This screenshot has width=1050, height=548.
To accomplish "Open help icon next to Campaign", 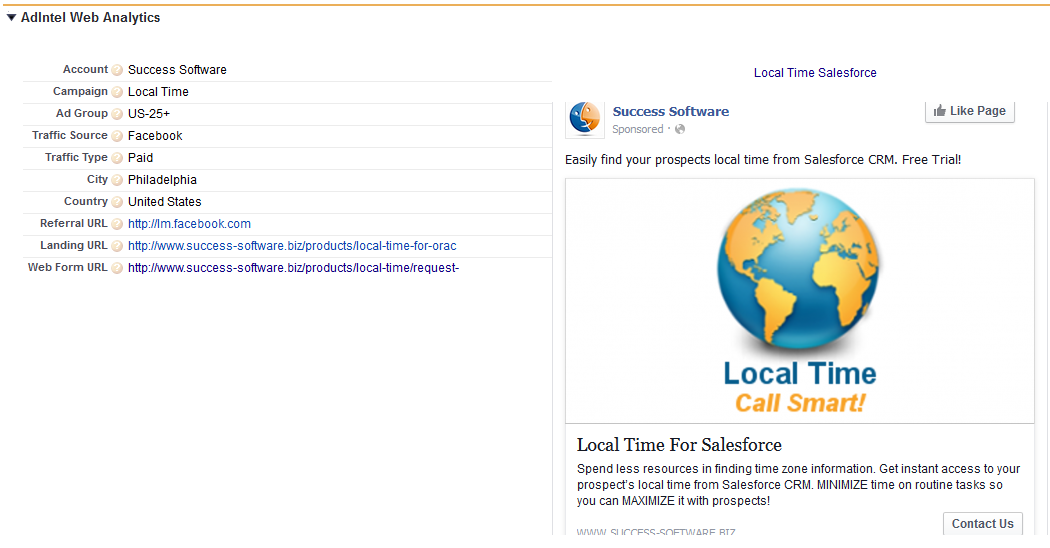I will pos(117,92).
